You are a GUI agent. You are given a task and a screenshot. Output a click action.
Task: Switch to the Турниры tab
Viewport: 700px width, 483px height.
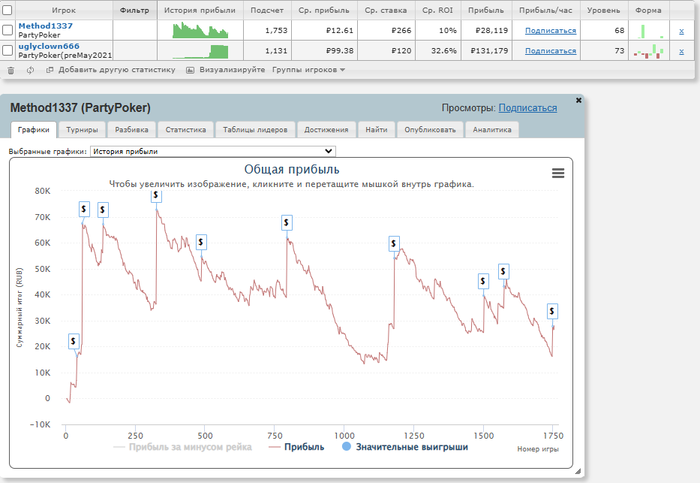82,130
